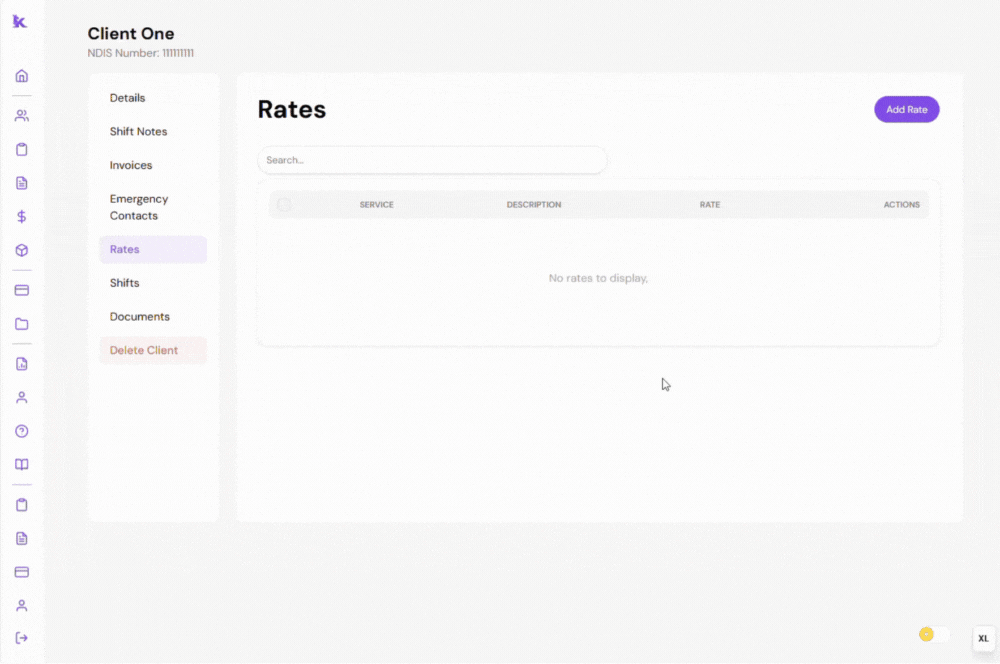The image size is (1000, 664).
Task: Open the report chart file icon
Action: coord(22,364)
